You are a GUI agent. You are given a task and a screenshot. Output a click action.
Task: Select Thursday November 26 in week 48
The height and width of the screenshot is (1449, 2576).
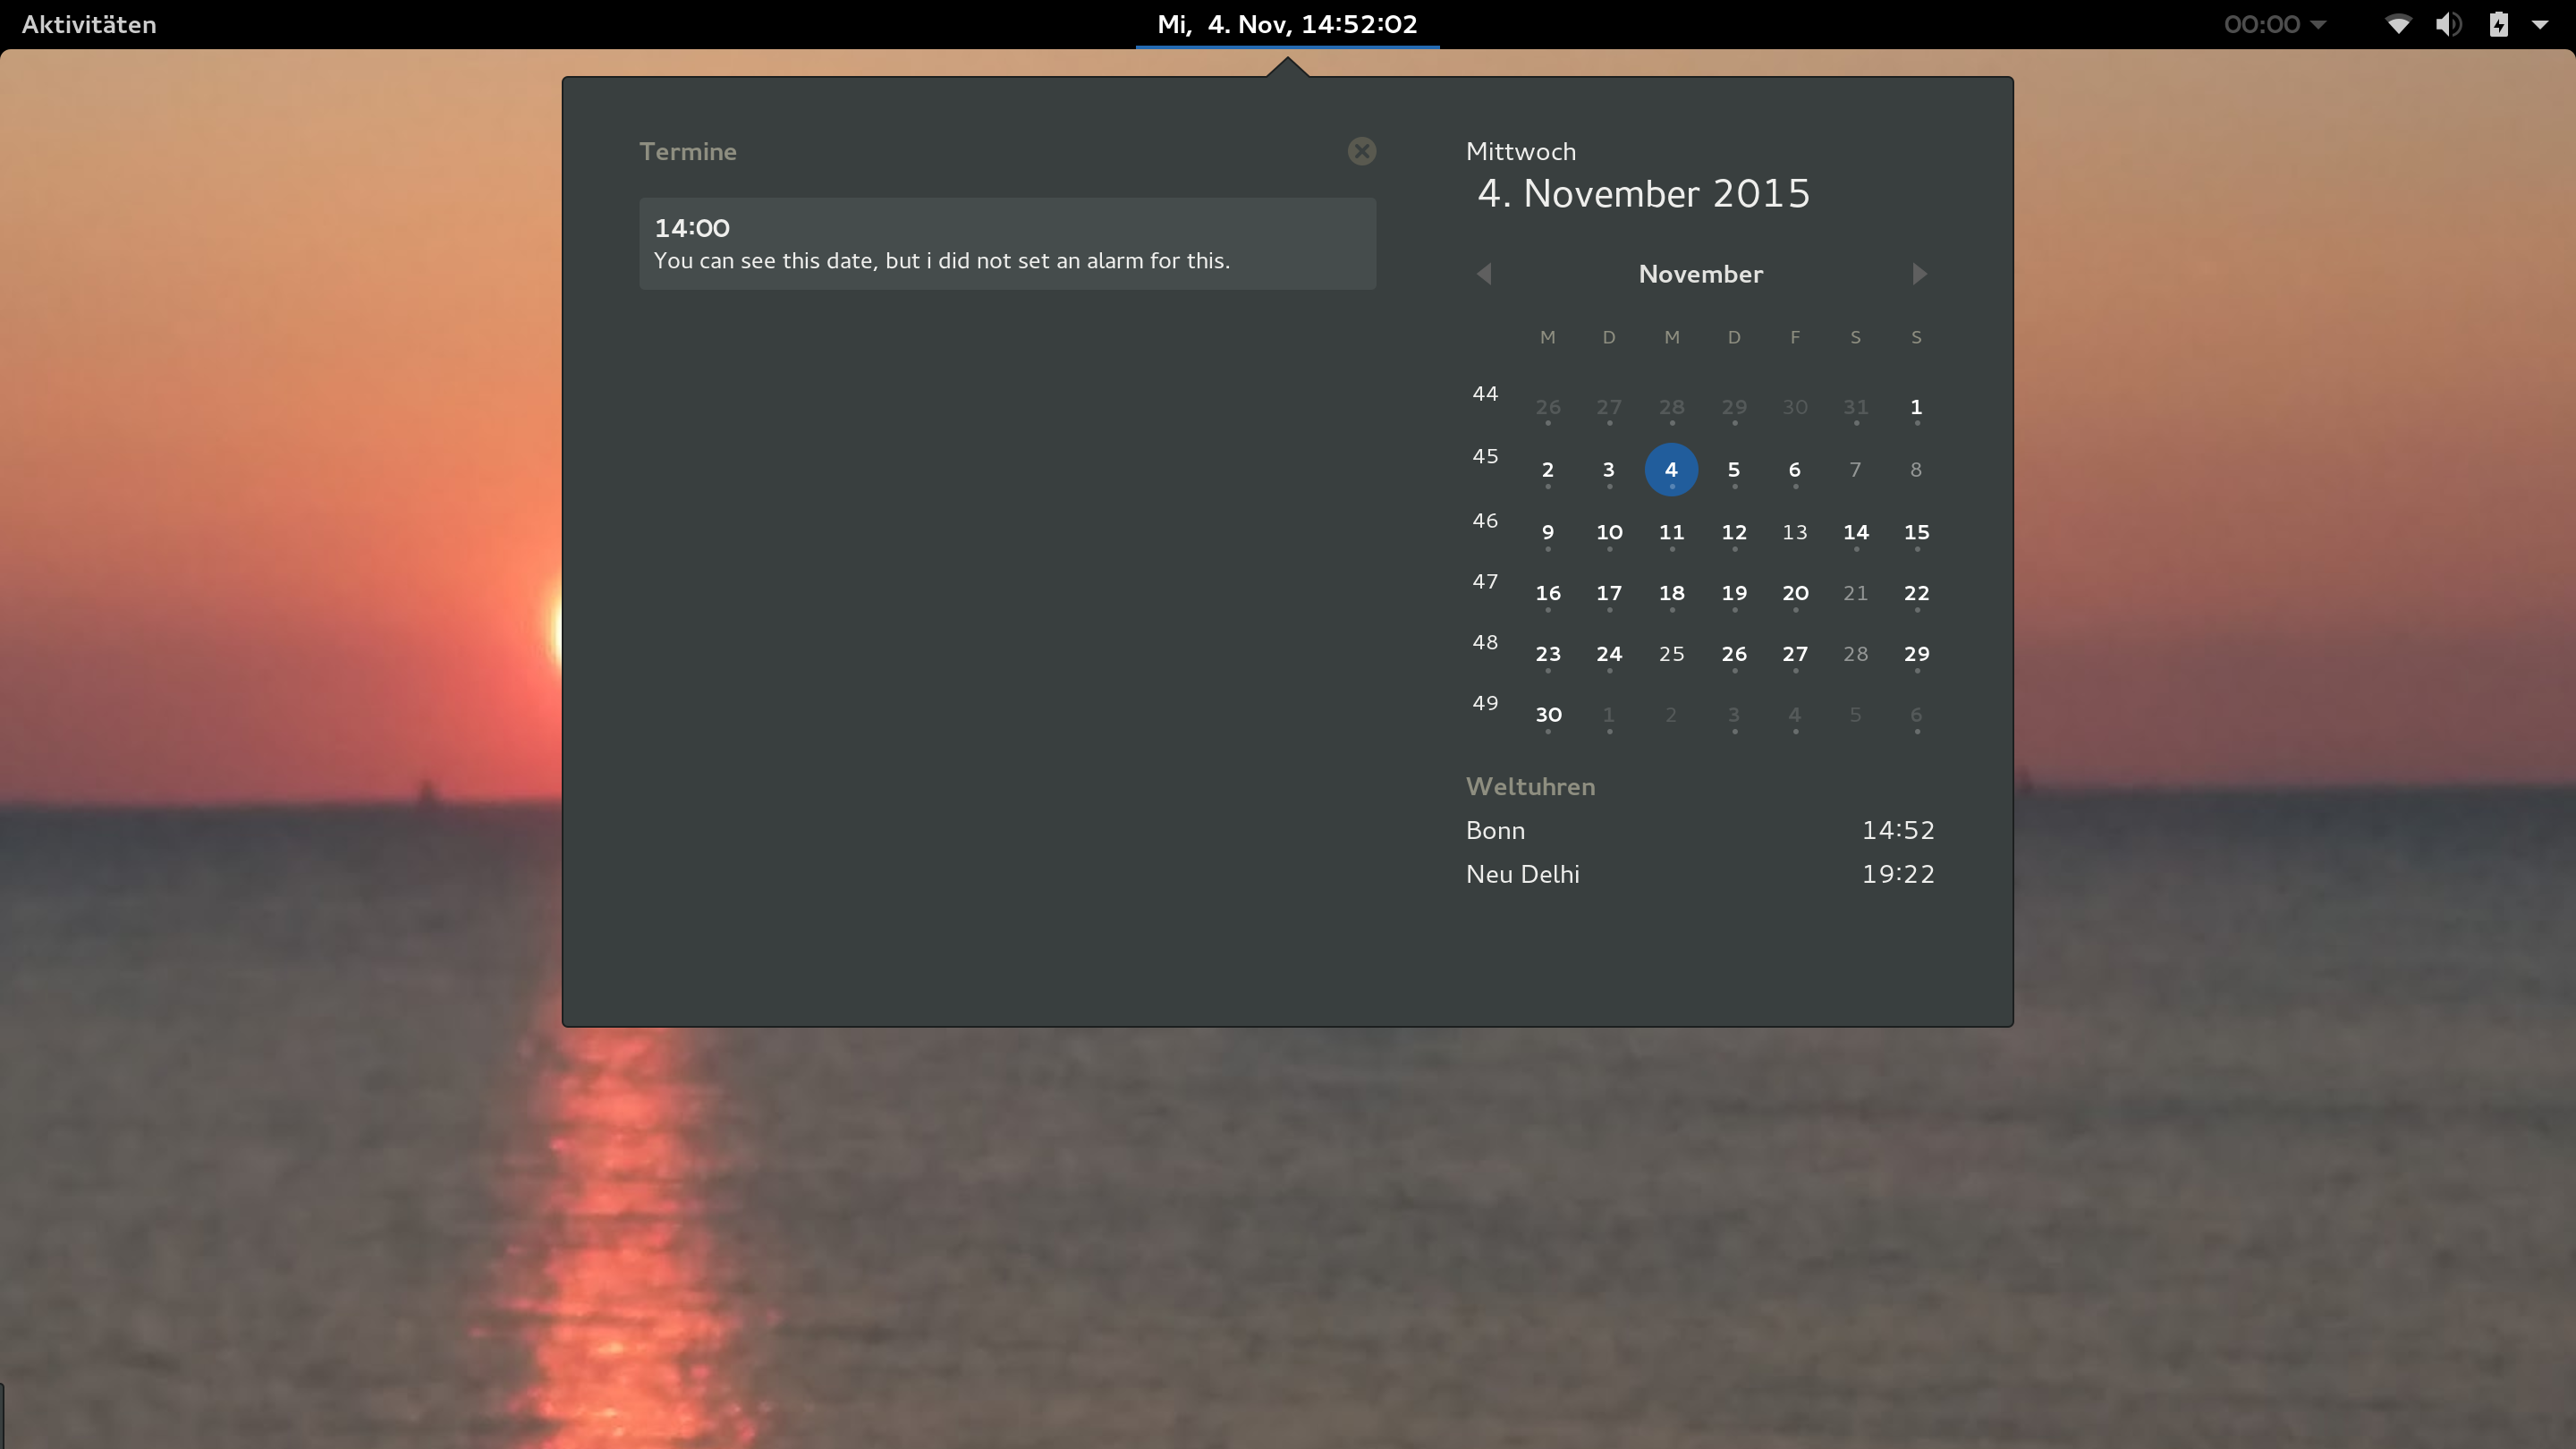[x=1733, y=654]
